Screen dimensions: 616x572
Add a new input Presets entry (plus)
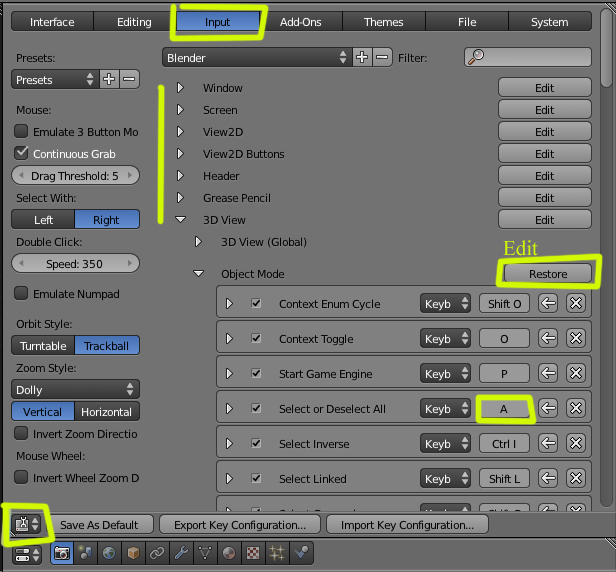pos(109,79)
